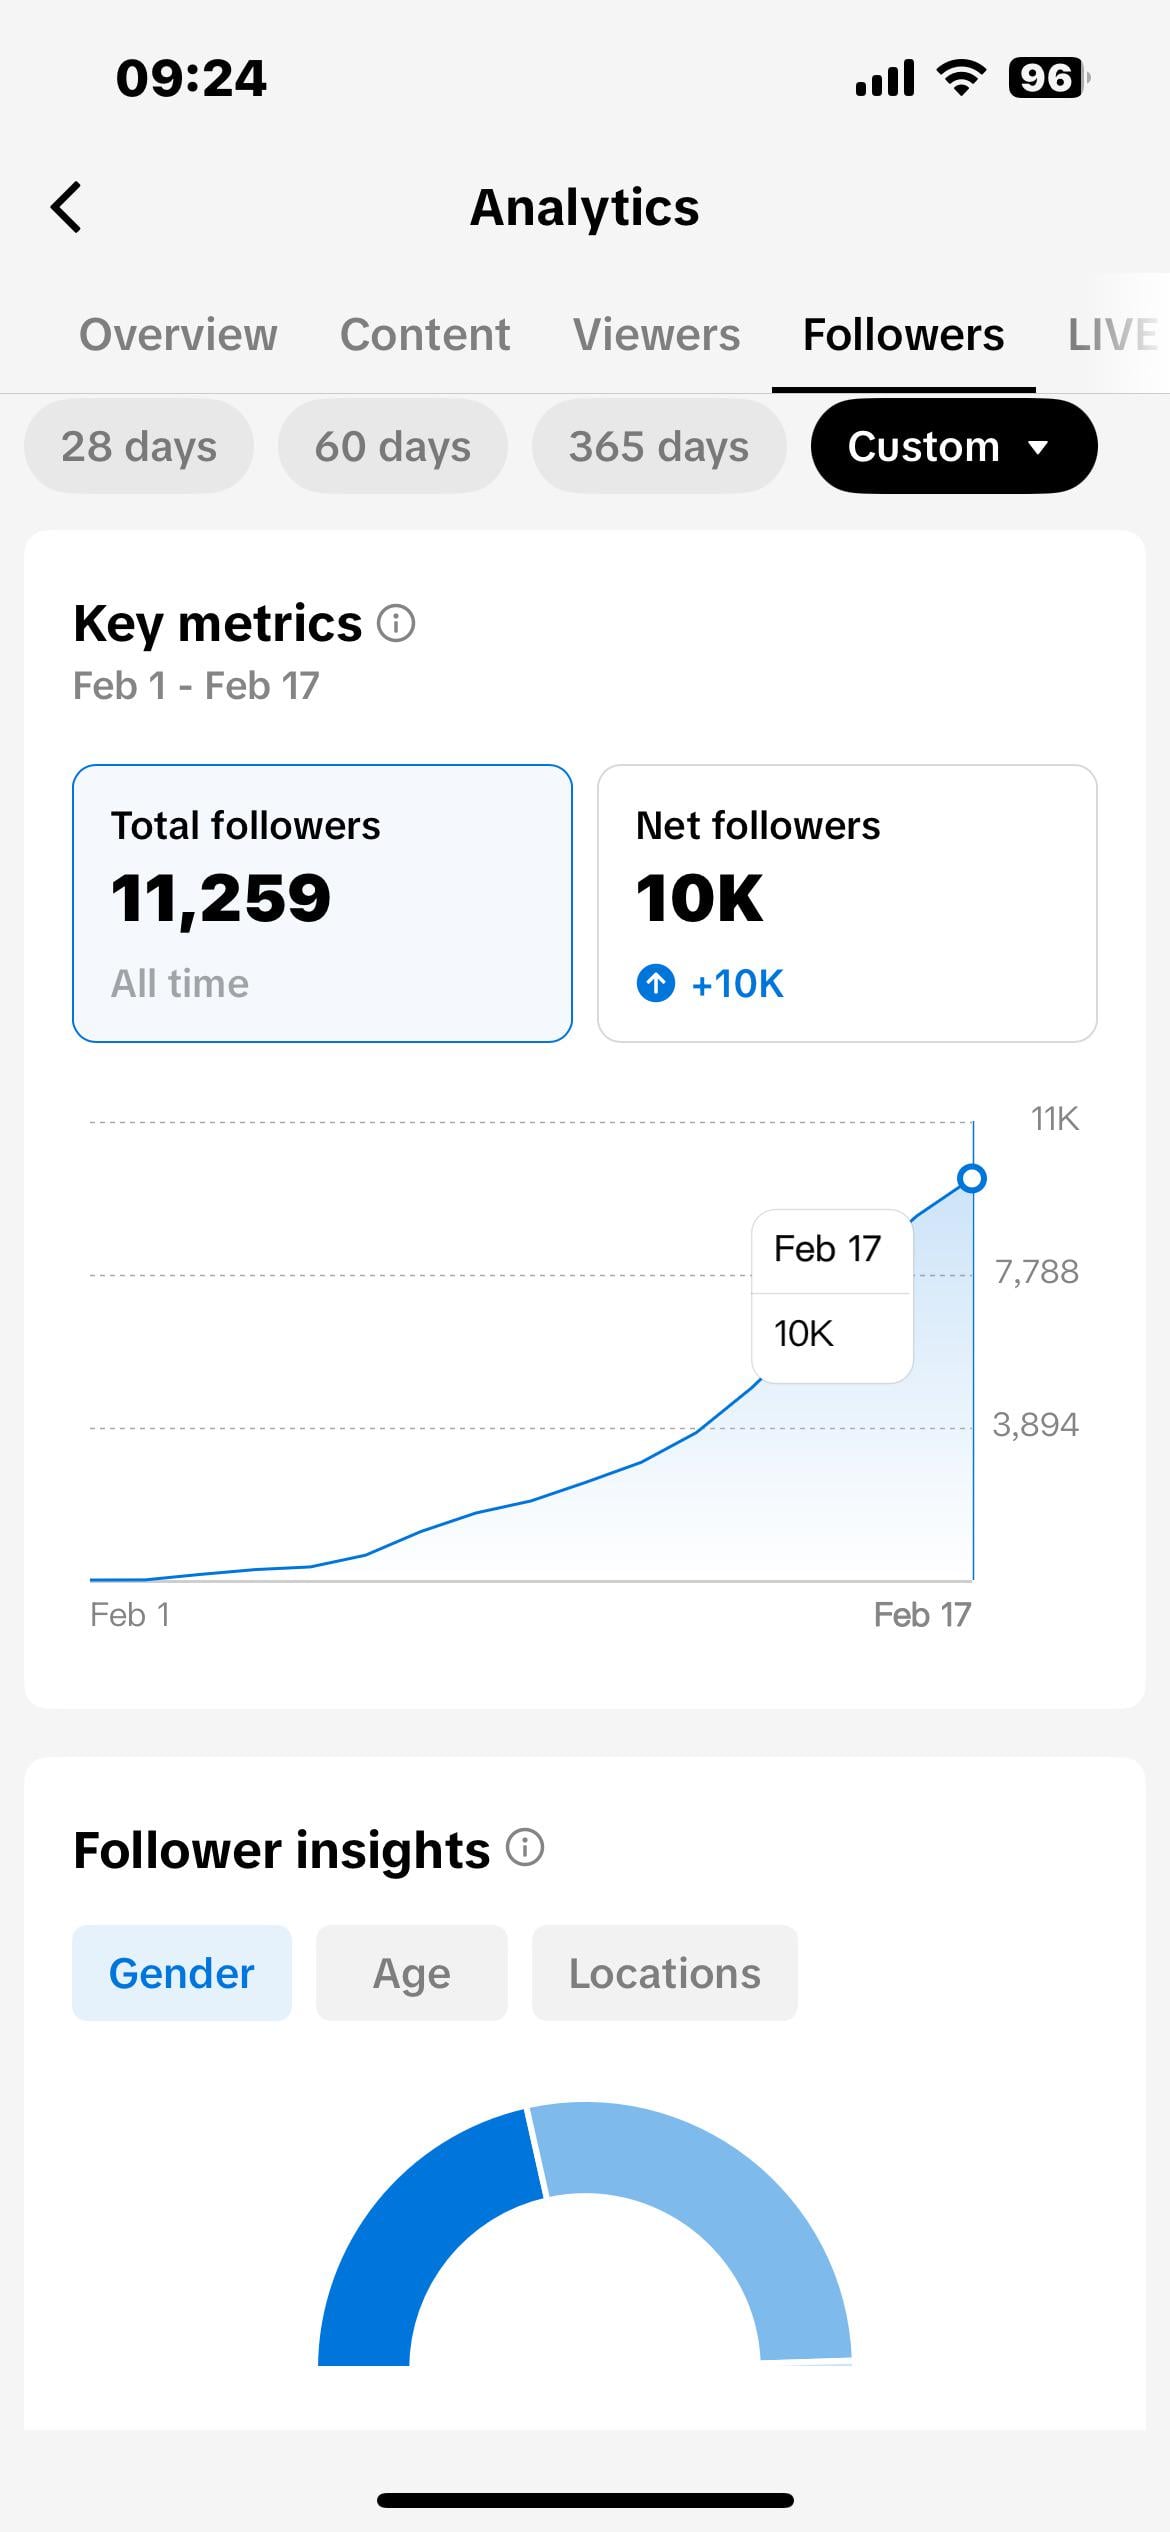This screenshot has height=2532, width=1170.
Task: Tap the back arrow icon
Action: (67, 208)
